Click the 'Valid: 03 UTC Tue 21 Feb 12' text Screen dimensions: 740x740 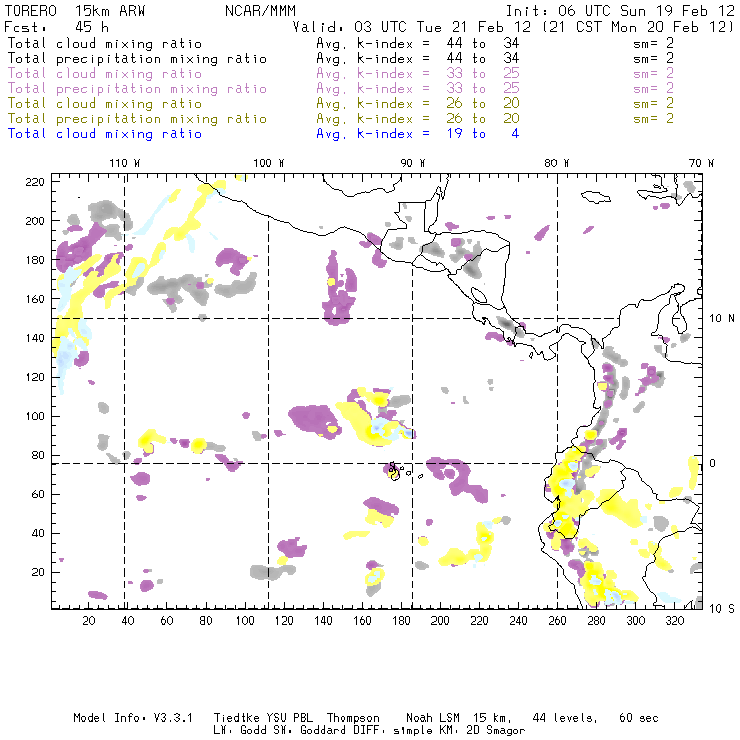click(x=412, y=27)
